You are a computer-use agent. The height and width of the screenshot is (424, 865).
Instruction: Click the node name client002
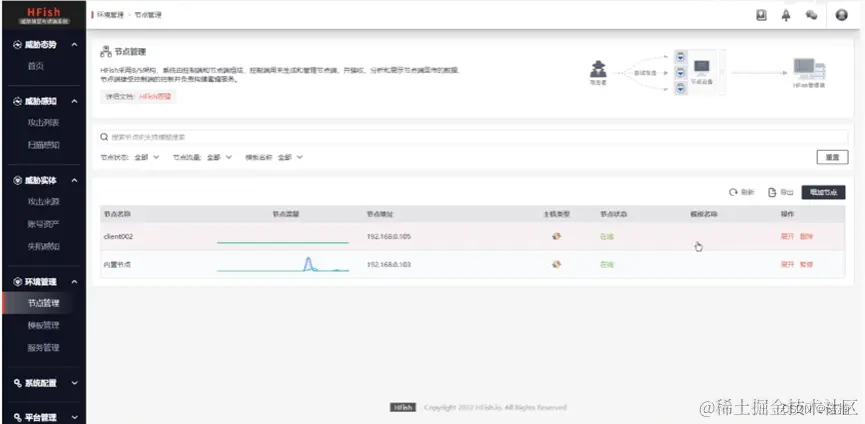(118, 237)
